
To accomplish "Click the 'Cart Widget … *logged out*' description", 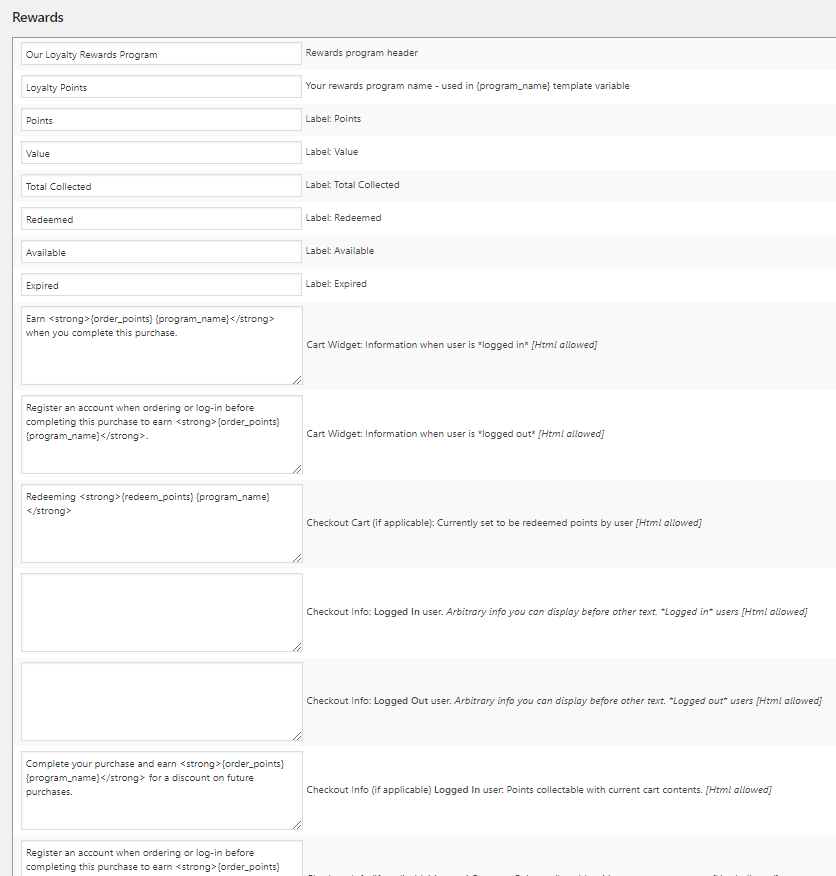I will [x=455, y=434].
